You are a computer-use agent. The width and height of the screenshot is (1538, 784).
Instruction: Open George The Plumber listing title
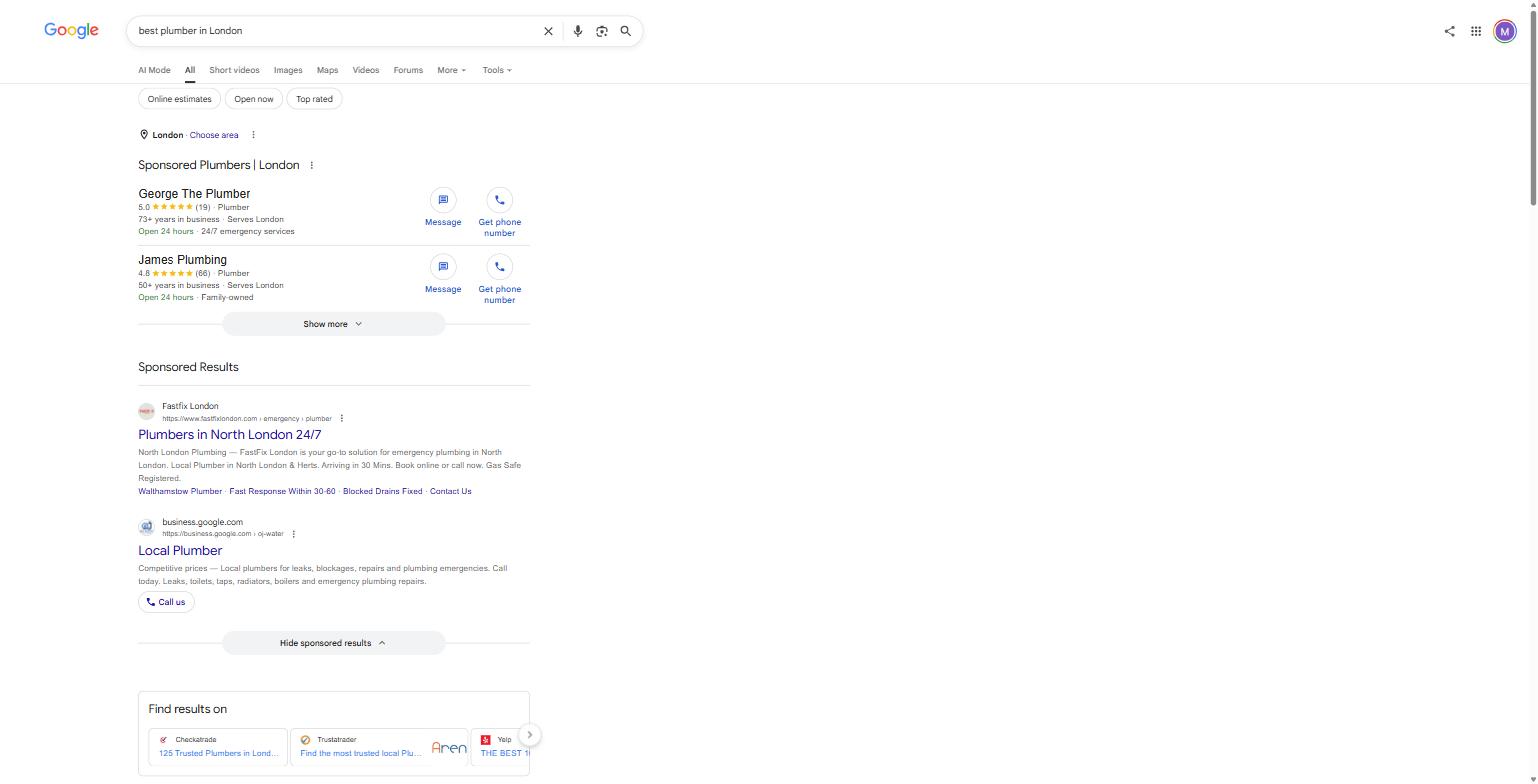tap(194, 194)
